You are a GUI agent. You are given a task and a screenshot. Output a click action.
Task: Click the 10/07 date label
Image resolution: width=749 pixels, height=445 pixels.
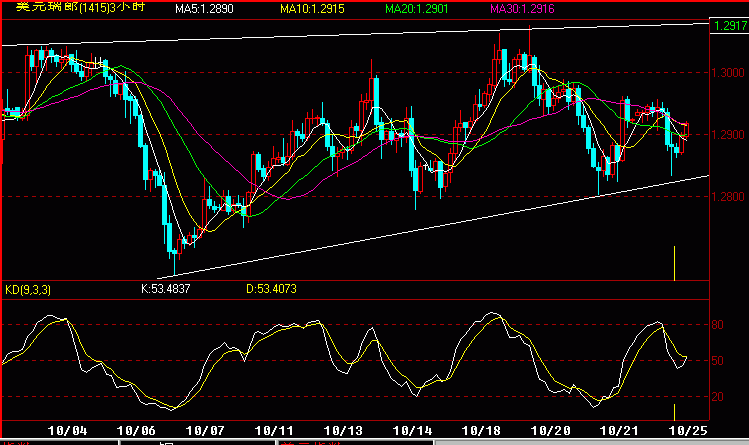[205, 431]
